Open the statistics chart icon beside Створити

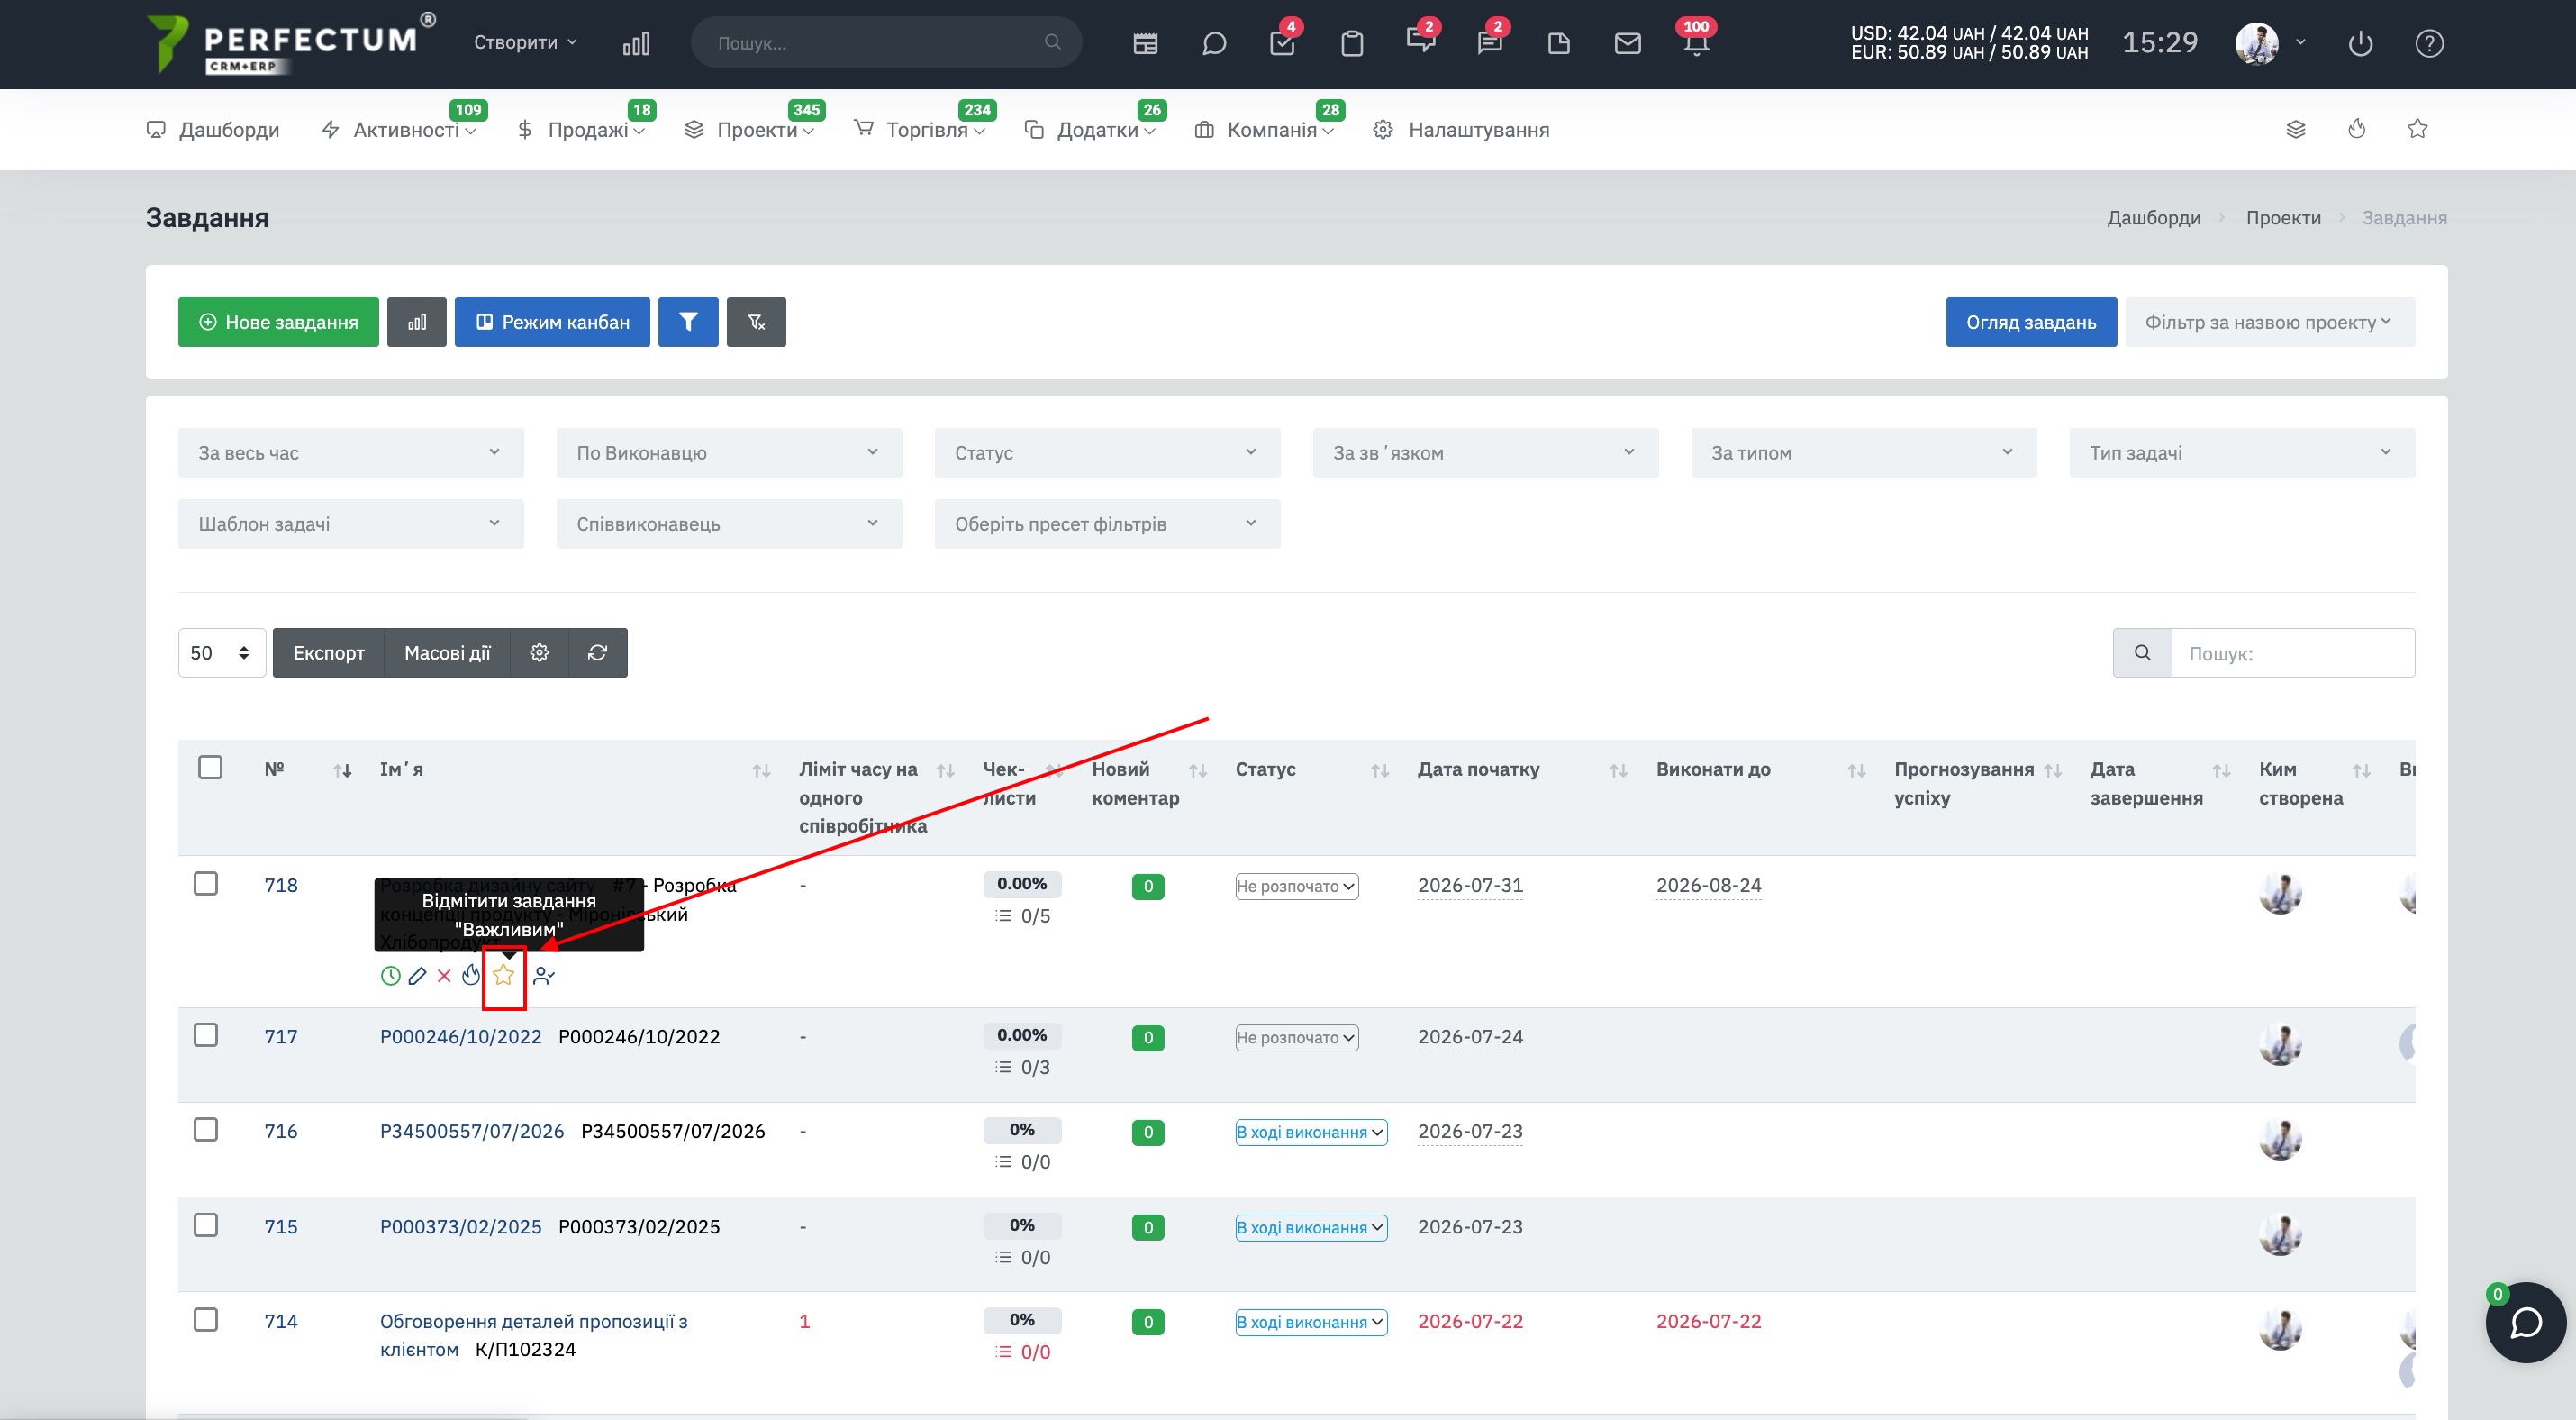point(636,43)
